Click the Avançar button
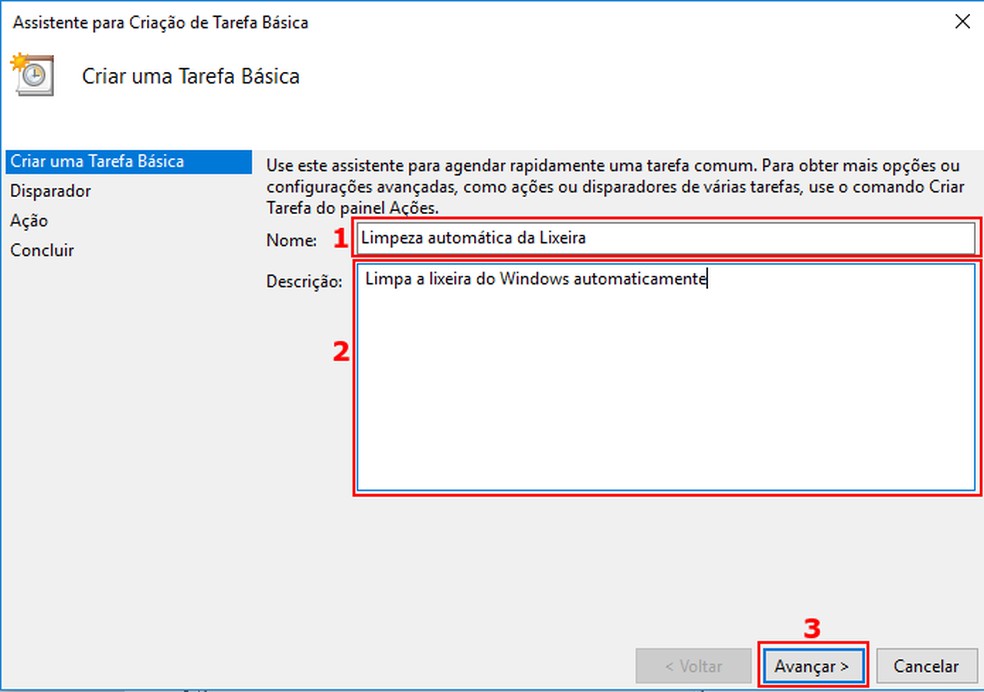 point(813,666)
